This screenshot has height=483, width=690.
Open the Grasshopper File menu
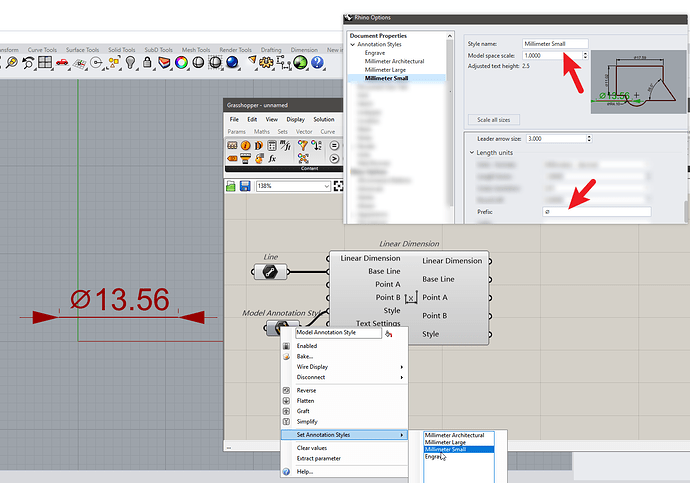point(234,120)
